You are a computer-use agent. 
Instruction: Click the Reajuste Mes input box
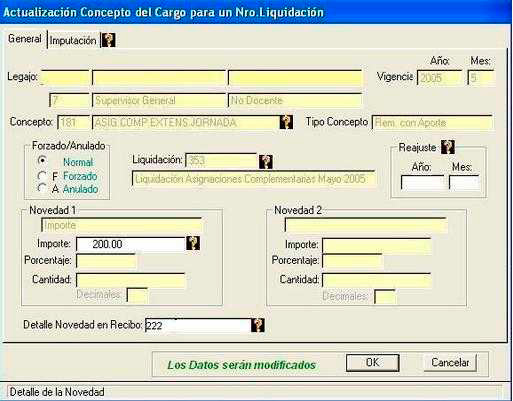pyautogui.click(x=464, y=183)
